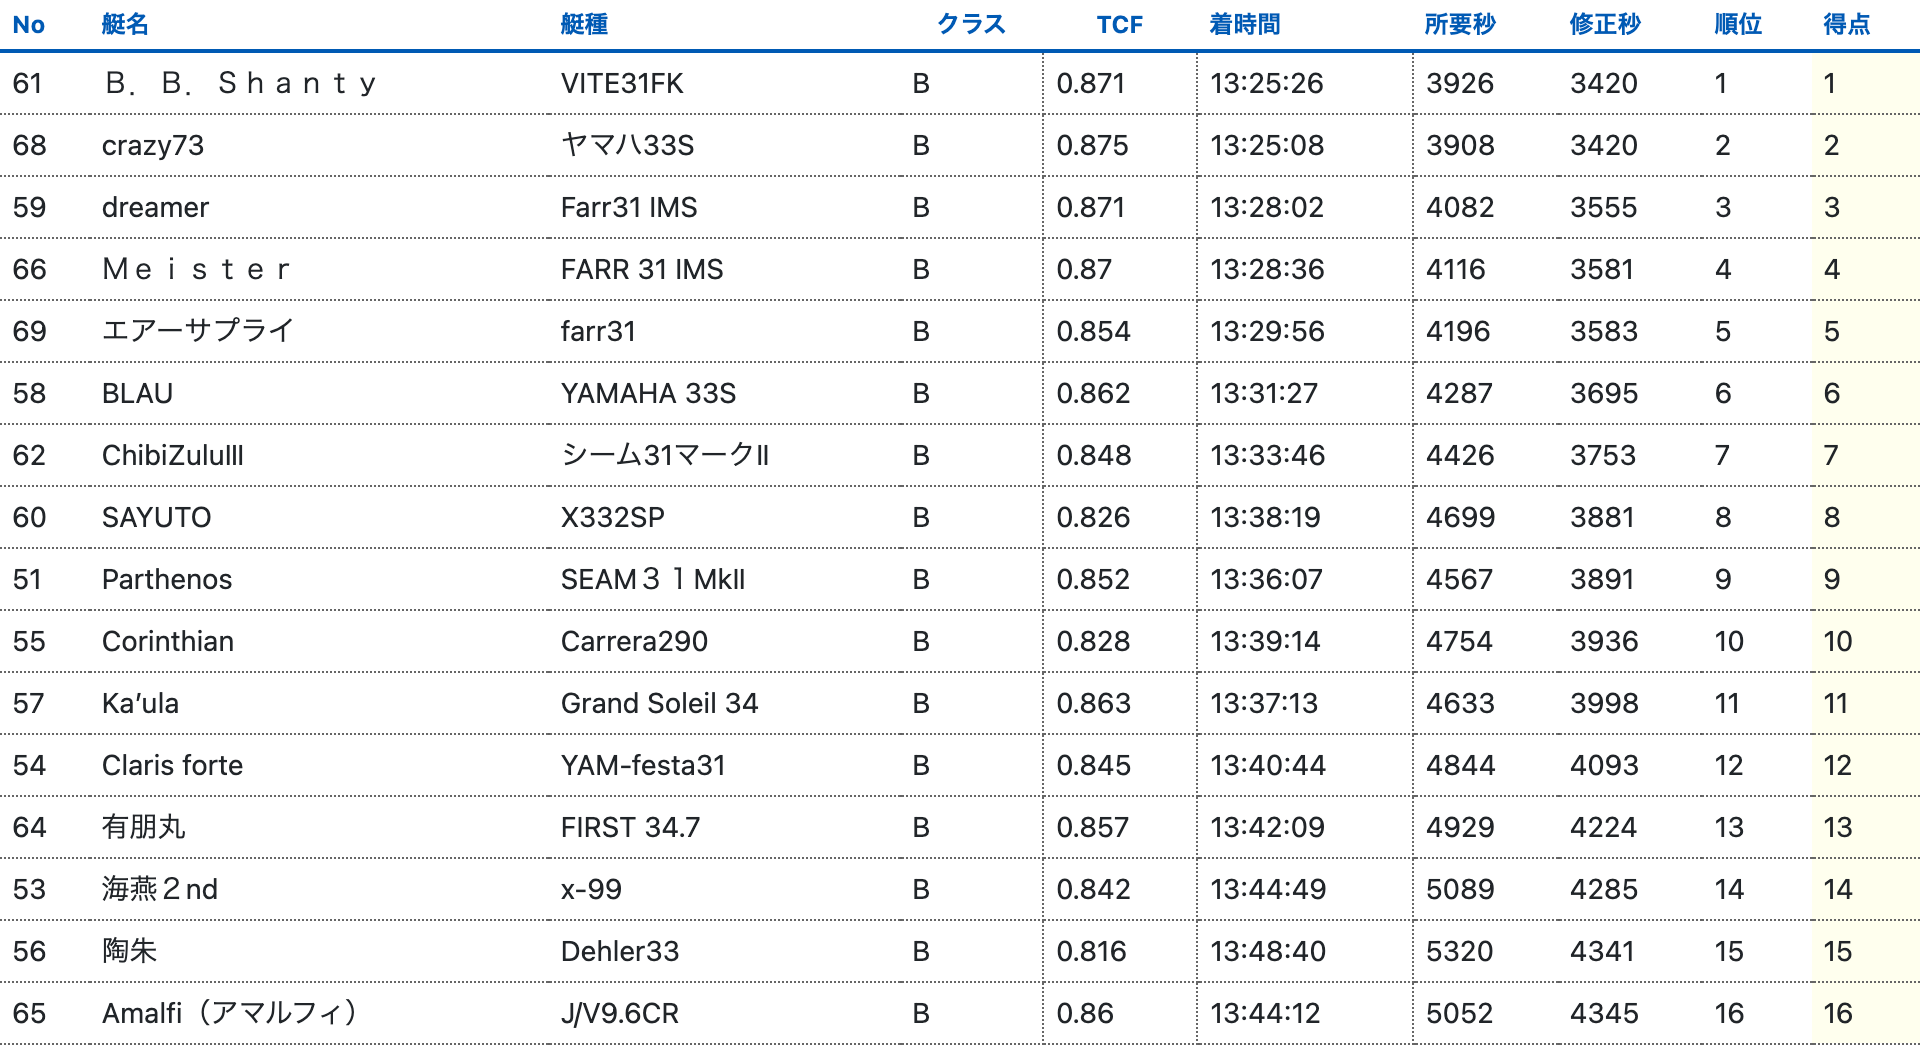
Task: Click the 艇種 column header
Action: (584, 25)
